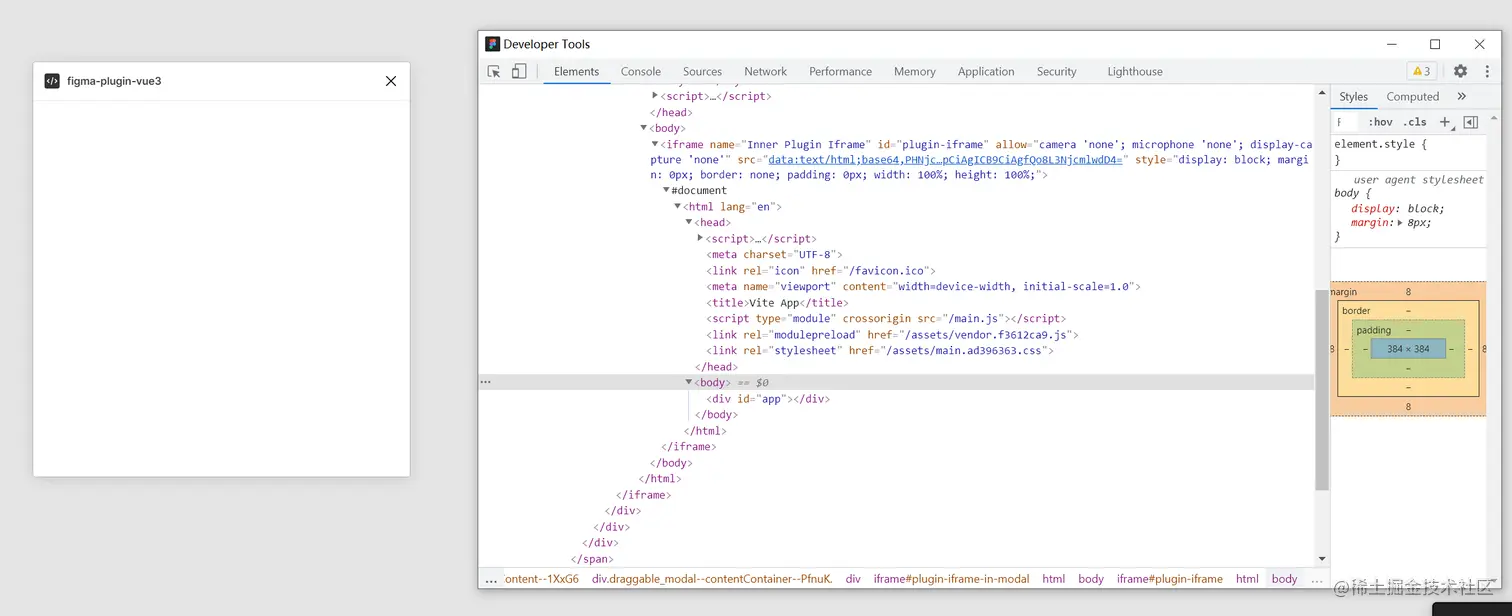The height and width of the screenshot is (616, 1512).
Task: Maximize the Developer Tools window
Action: (1435, 44)
